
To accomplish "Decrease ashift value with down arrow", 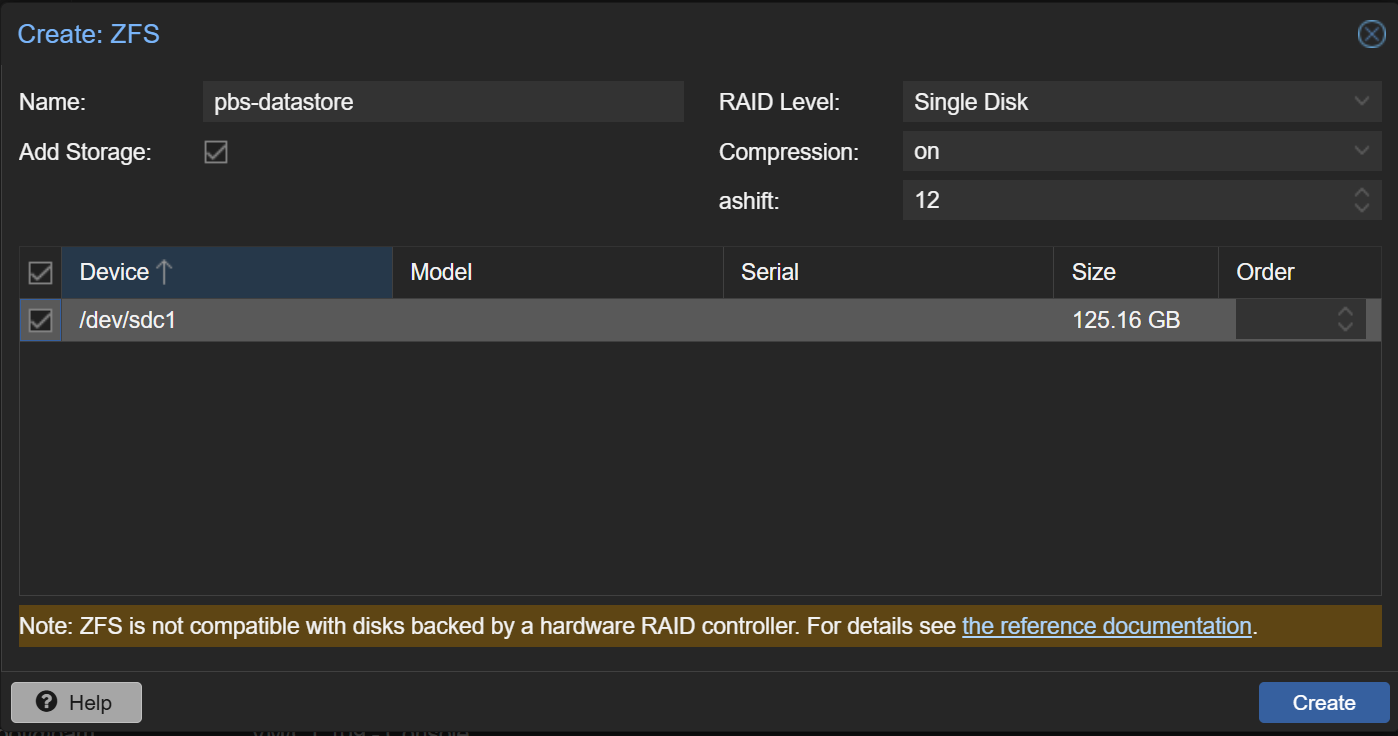I will 1361,207.
